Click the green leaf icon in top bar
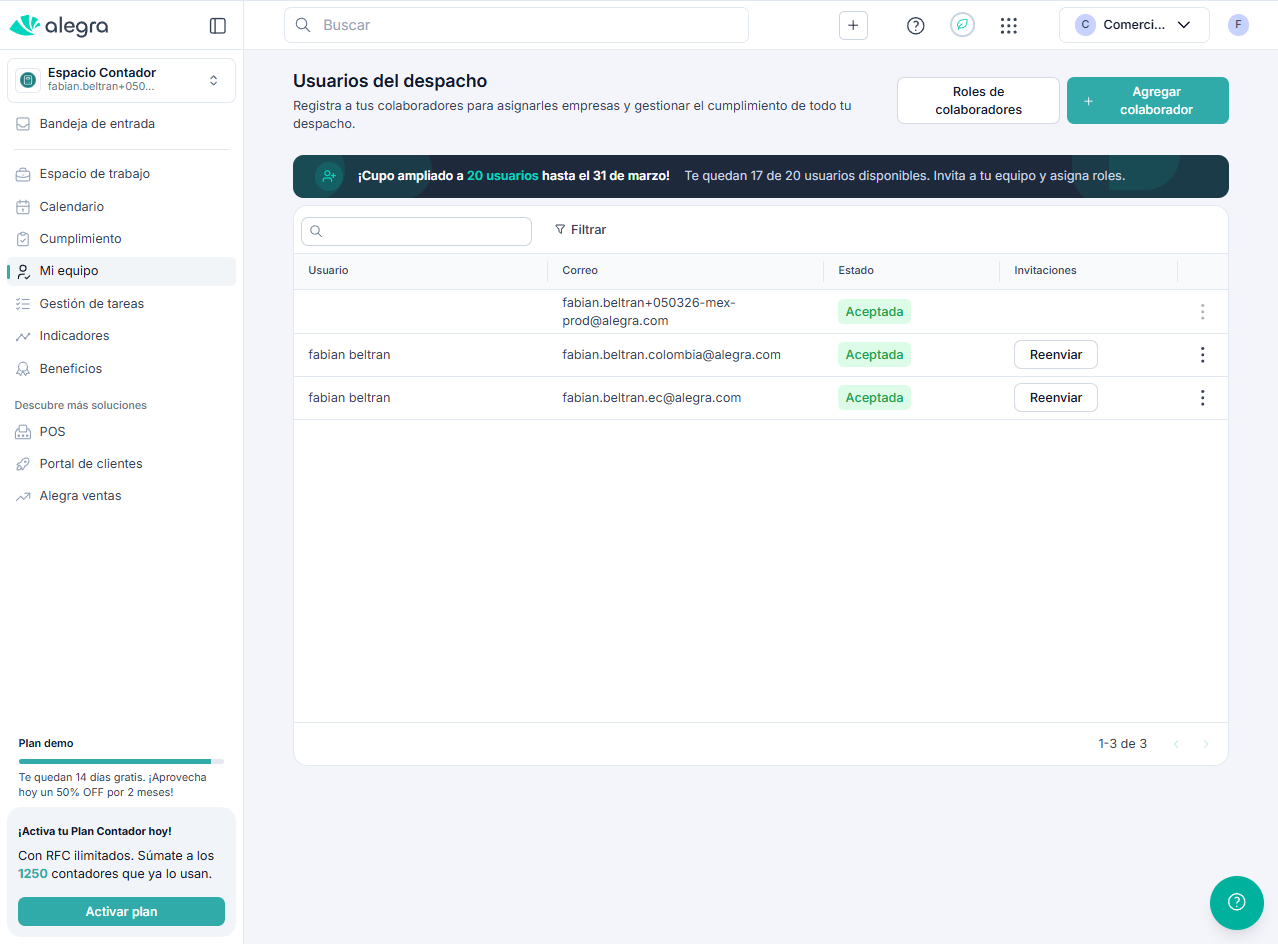Screen dimensions: 1278x944 962,26
